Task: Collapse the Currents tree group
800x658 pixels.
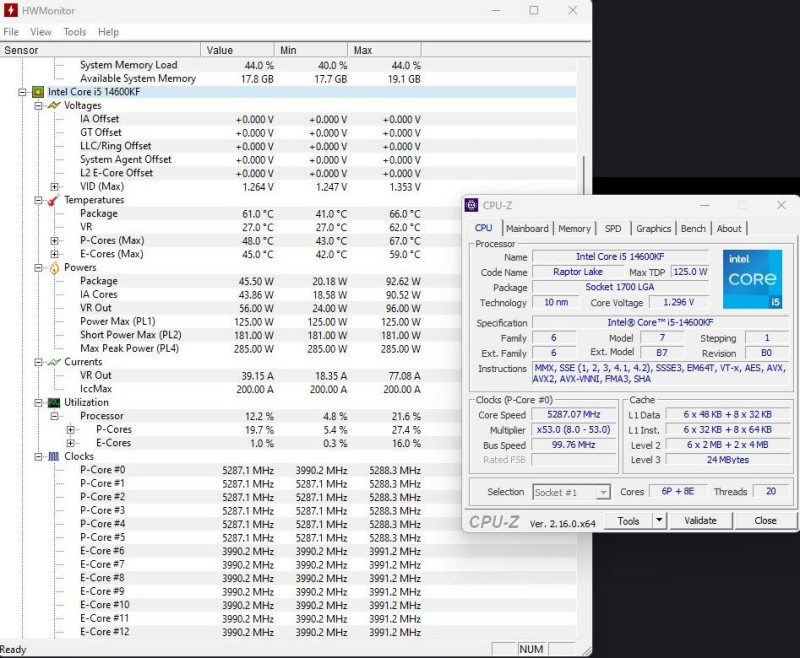Action: tap(38, 362)
